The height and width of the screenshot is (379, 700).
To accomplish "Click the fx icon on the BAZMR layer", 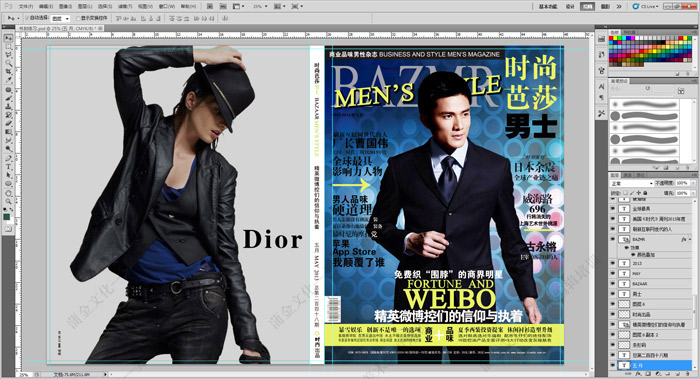I will (683, 239).
